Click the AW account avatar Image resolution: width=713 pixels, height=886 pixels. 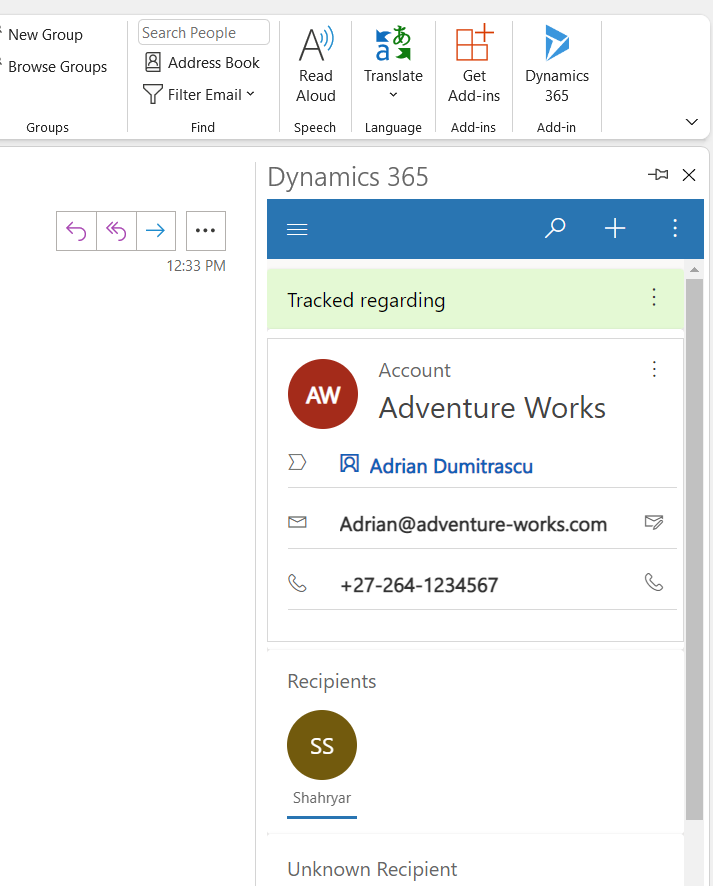(323, 394)
